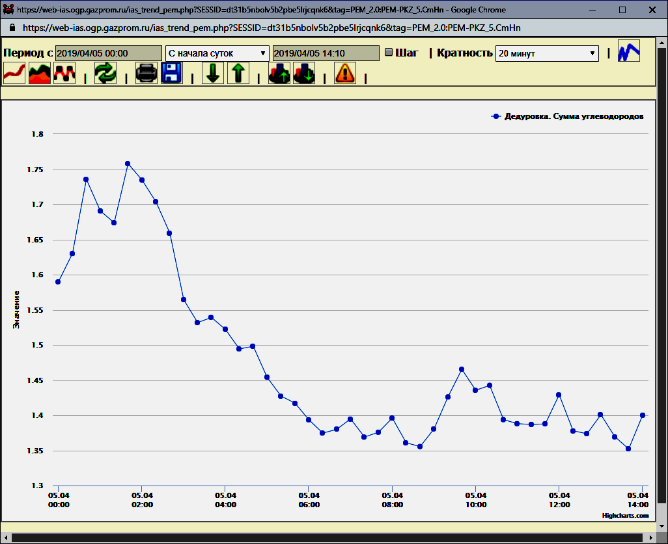Viewport: 668px width, 544px height.
Task: Click the 'Период с' label
Action: coord(28,53)
